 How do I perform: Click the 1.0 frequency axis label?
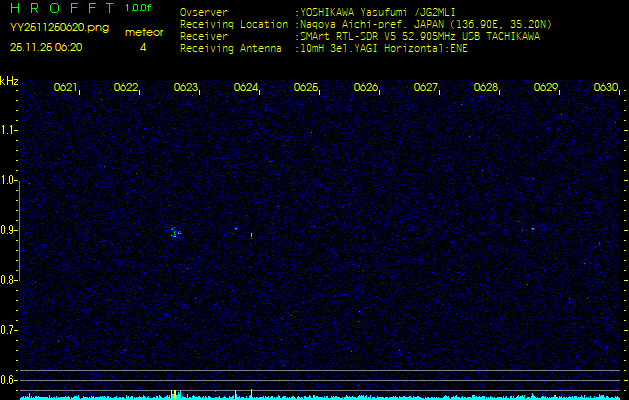[x=9, y=181]
